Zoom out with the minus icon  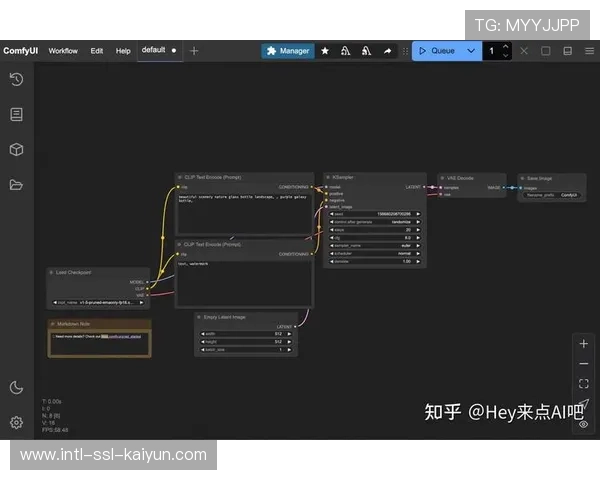pos(584,363)
